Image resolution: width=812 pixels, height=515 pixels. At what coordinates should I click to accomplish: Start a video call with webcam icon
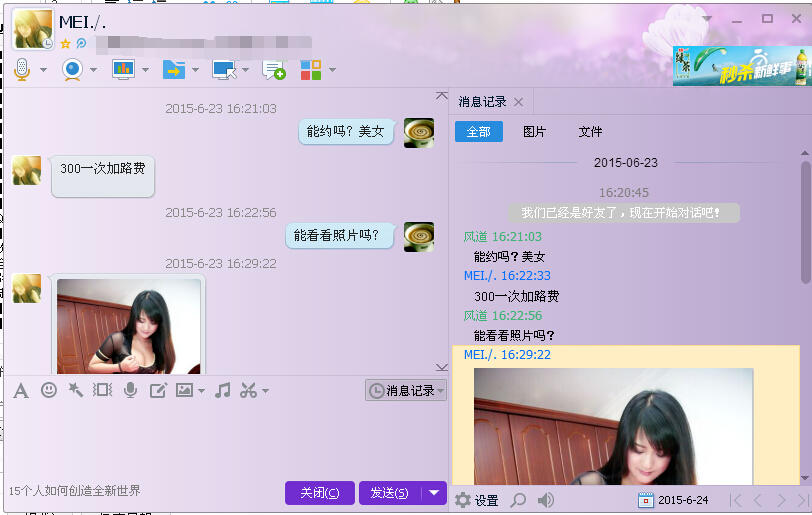pyautogui.click(x=72, y=69)
